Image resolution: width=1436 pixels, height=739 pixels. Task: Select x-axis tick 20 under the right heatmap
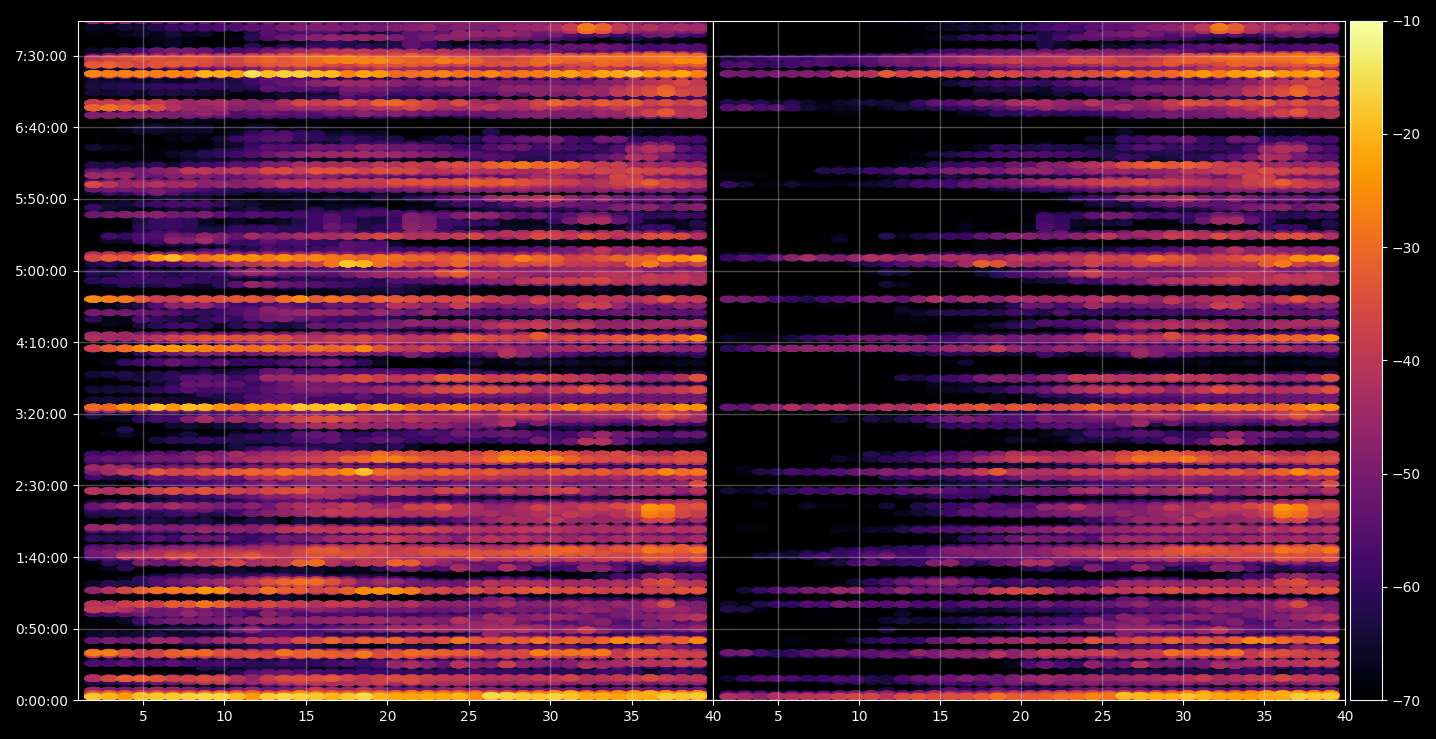(1021, 716)
